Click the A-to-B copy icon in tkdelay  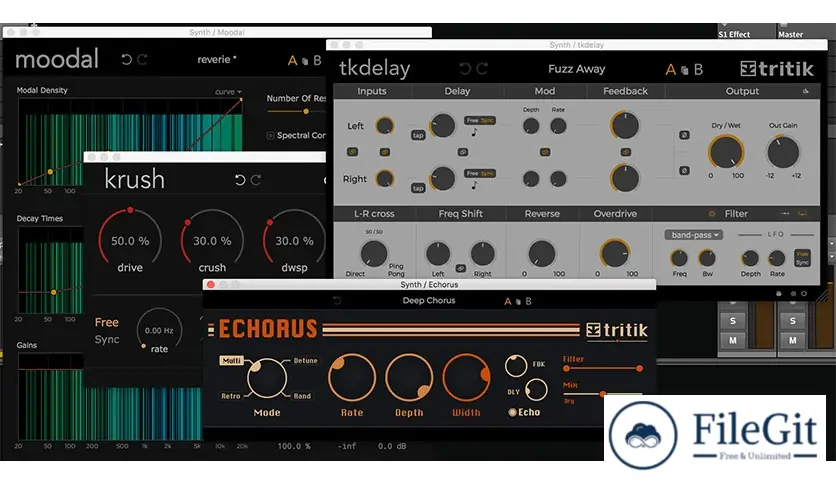pyautogui.click(x=685, y=70)
